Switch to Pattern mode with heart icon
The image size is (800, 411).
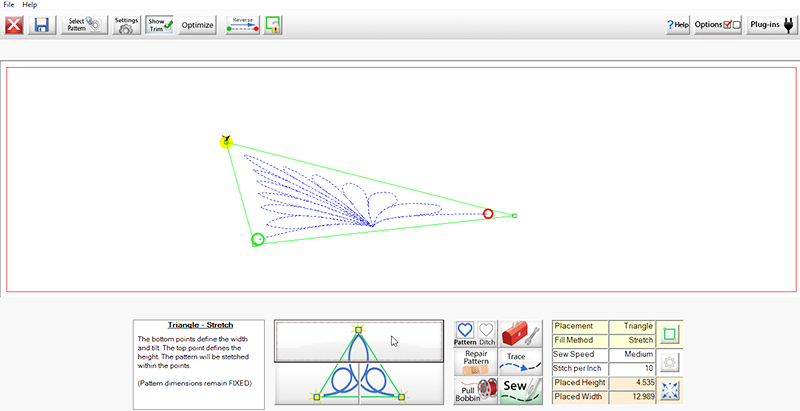tap(465, 334)
